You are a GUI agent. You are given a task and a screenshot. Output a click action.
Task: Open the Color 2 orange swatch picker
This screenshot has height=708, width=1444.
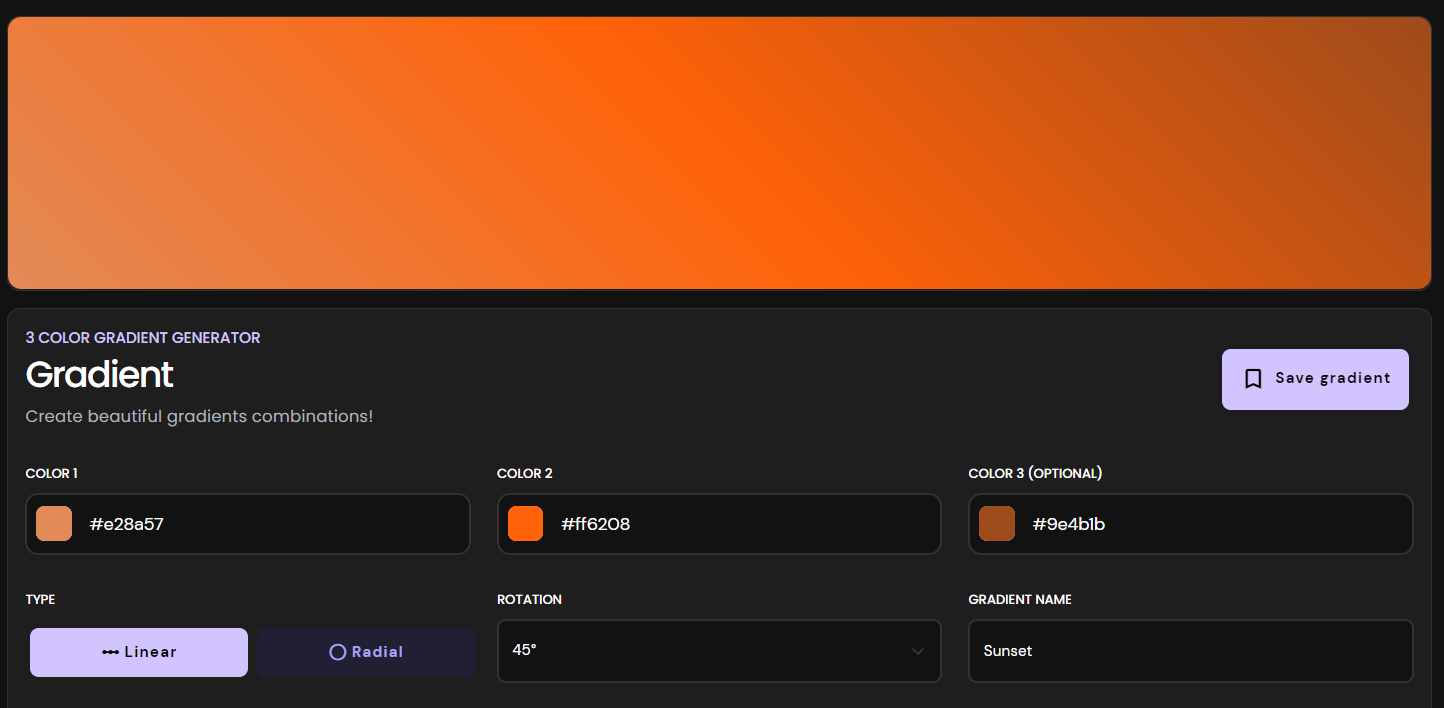point(526,524)
